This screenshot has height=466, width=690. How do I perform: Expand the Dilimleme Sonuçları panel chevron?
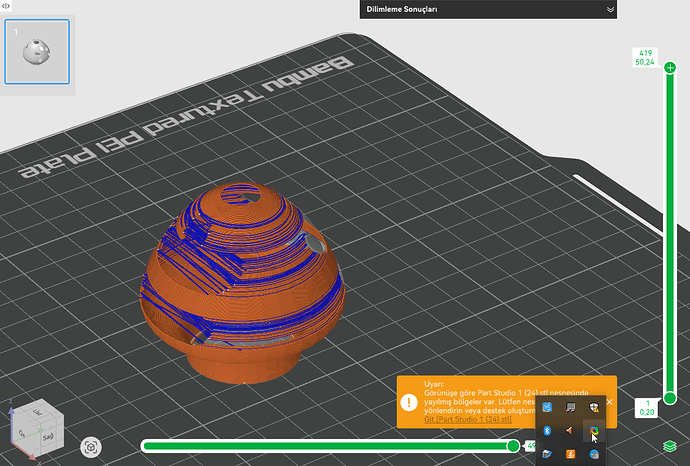click(610, 10)
